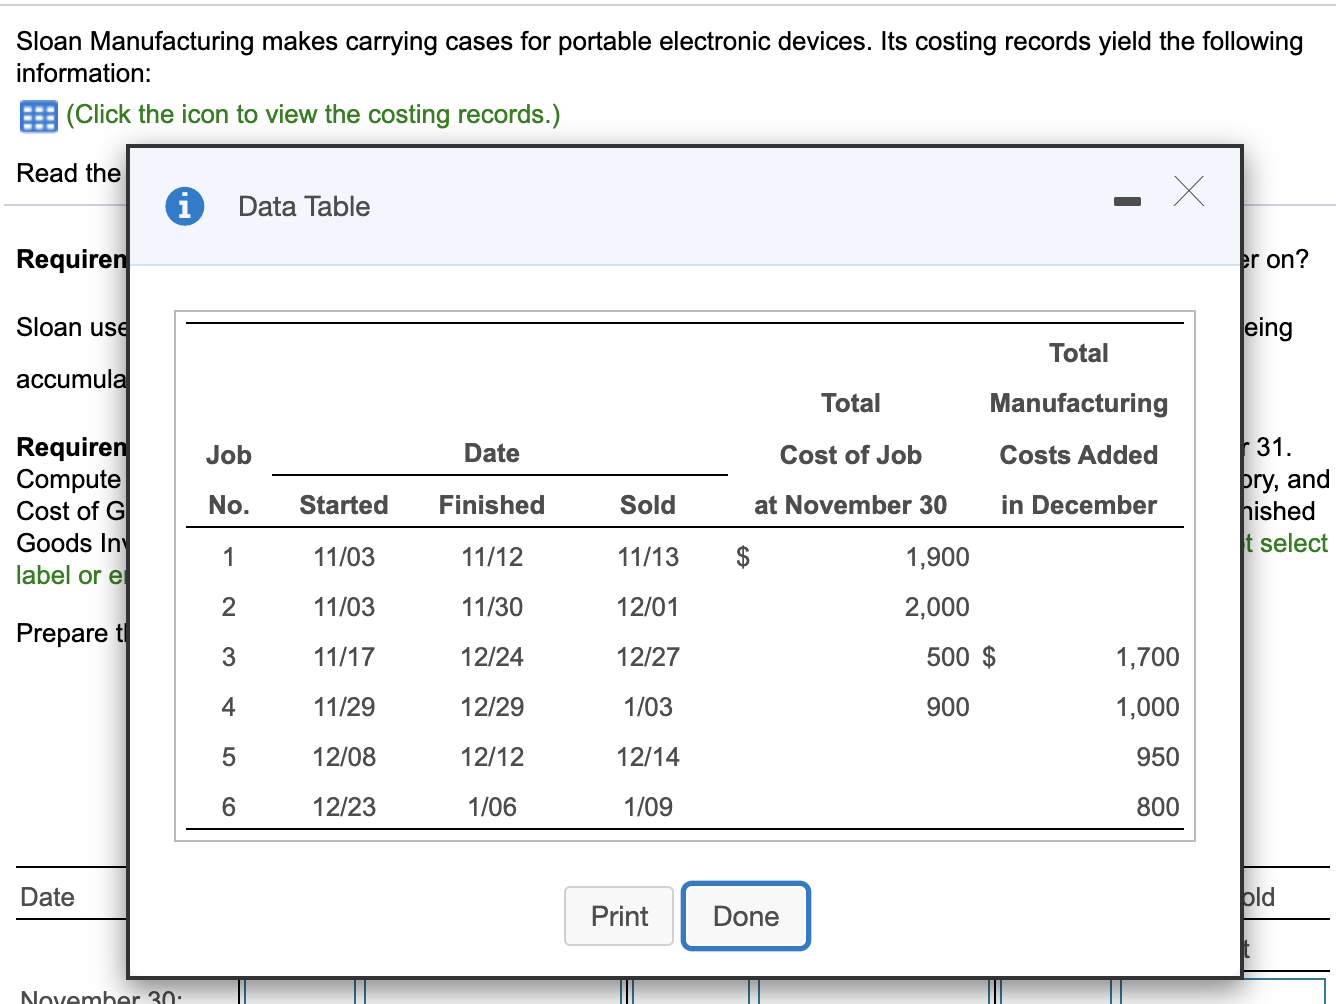The width and height of the screenshot is (1336, 1004).
Task: Select the 1,700 December cost of Job 3
Action: [1148, 657]
